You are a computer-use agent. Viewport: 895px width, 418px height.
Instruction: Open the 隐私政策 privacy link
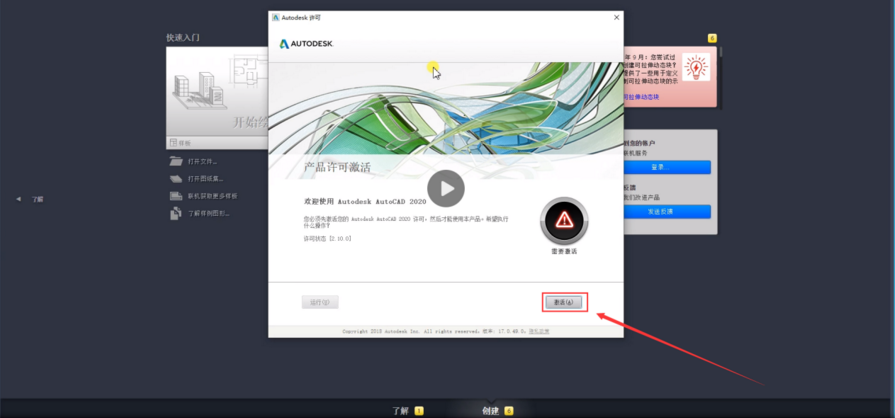(539, 331)
